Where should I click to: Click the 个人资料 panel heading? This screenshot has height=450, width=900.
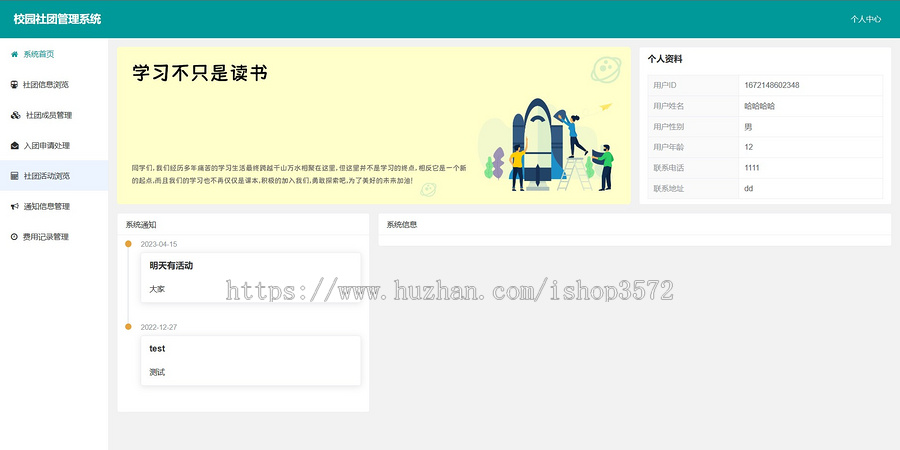[x=665, y=59]
